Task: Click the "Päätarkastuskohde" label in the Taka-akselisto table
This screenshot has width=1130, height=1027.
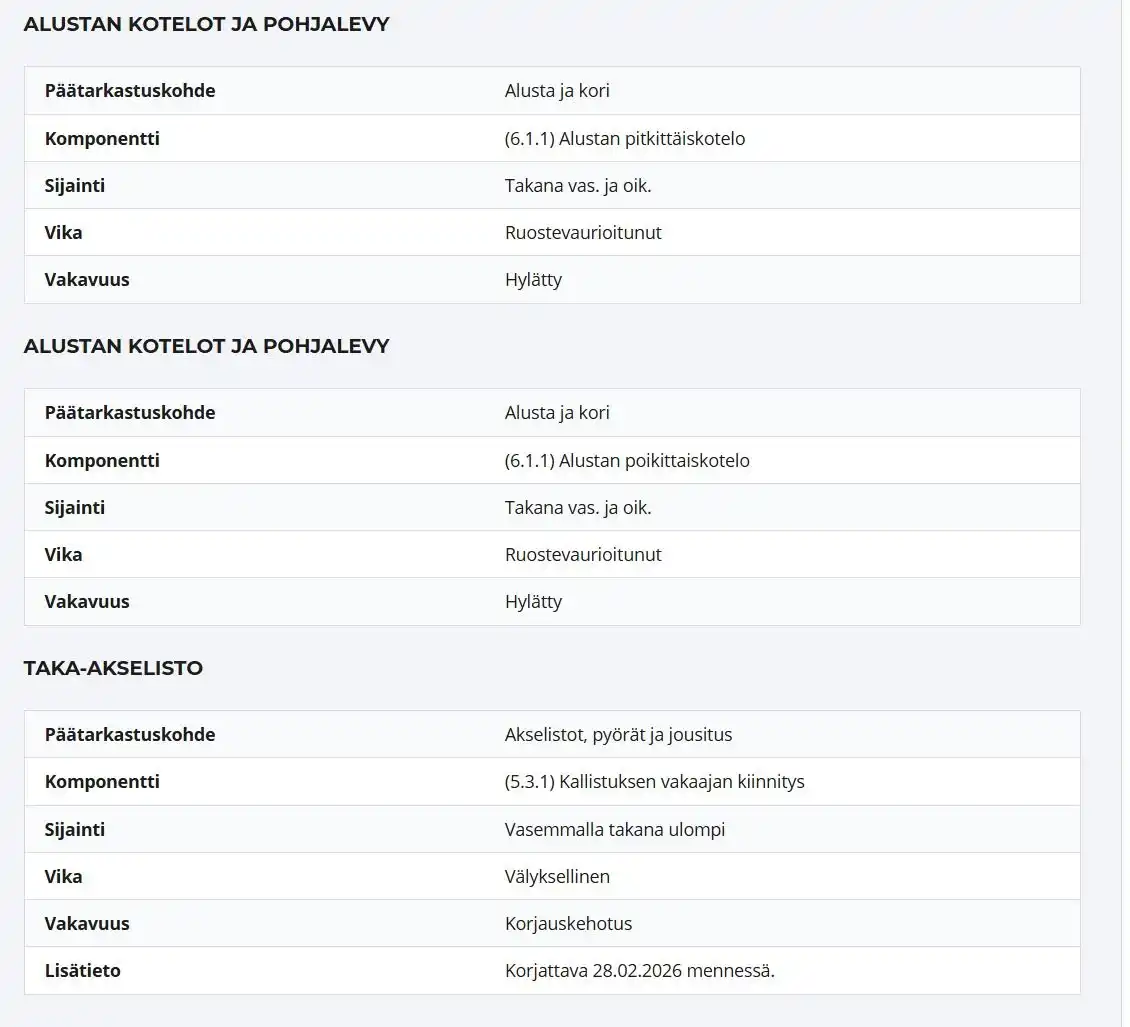Action: [130, 735]
